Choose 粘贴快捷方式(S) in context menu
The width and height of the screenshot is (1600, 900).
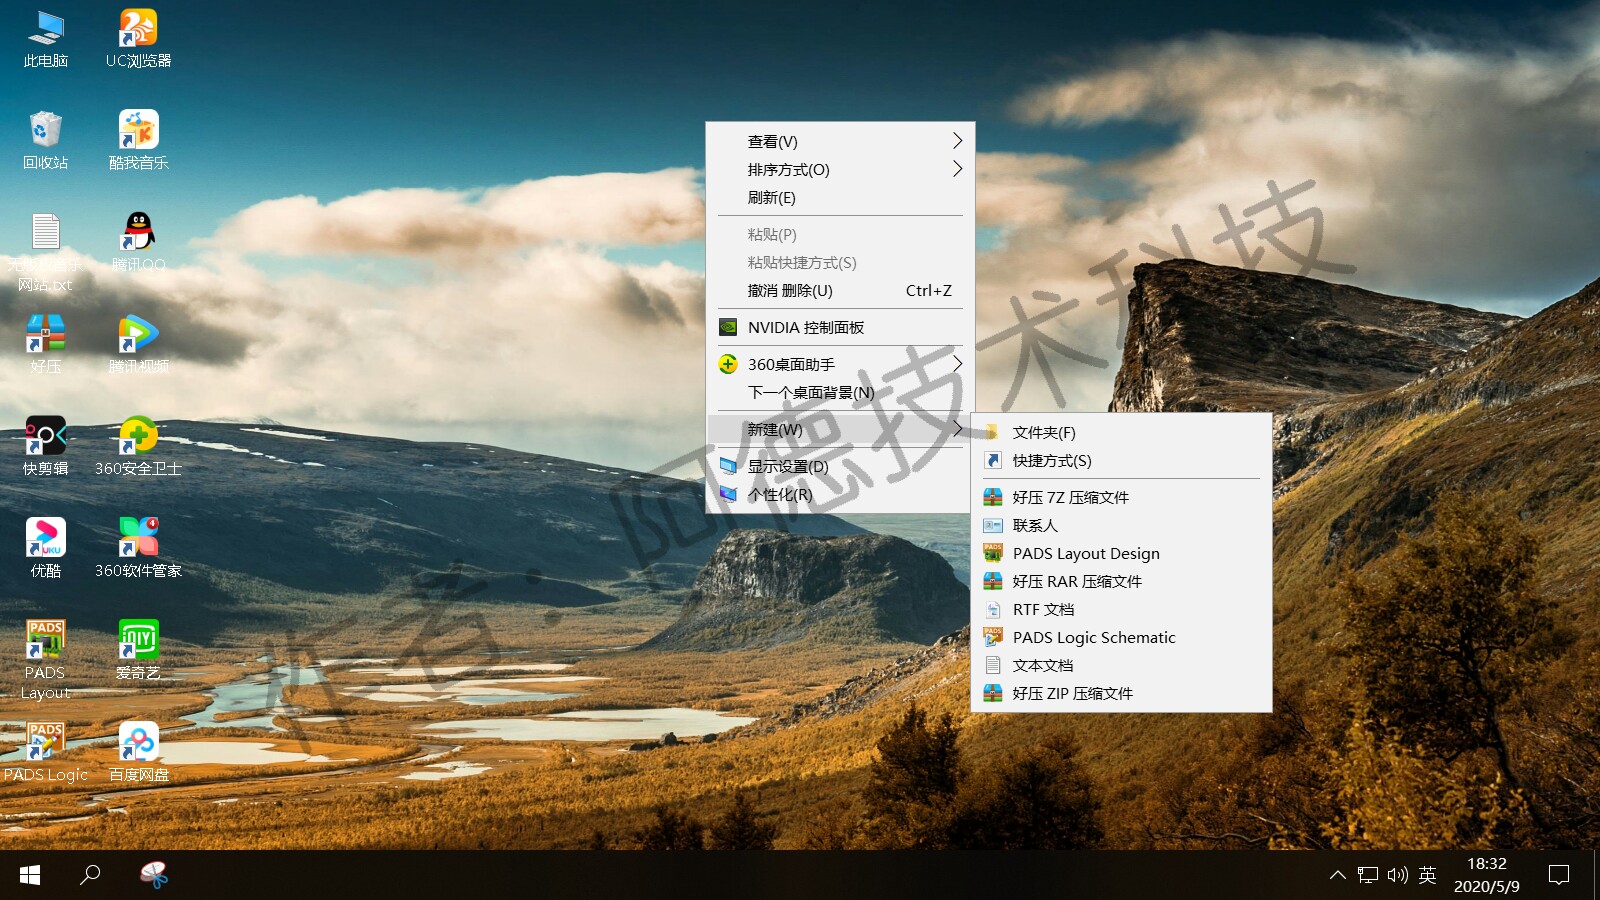840,262
